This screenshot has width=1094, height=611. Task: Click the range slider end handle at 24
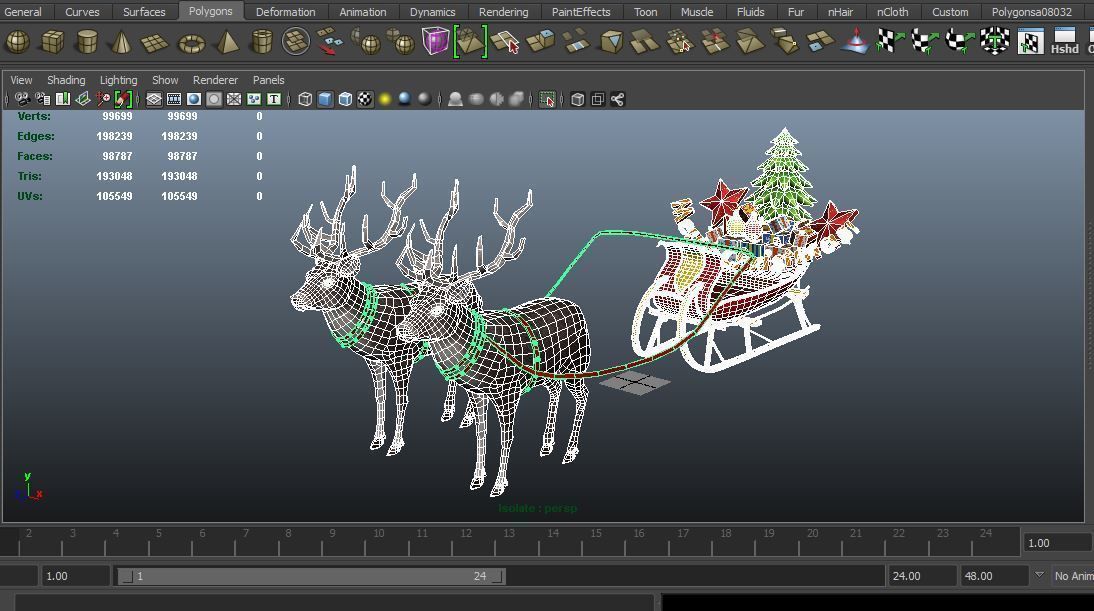coord(497,576)
